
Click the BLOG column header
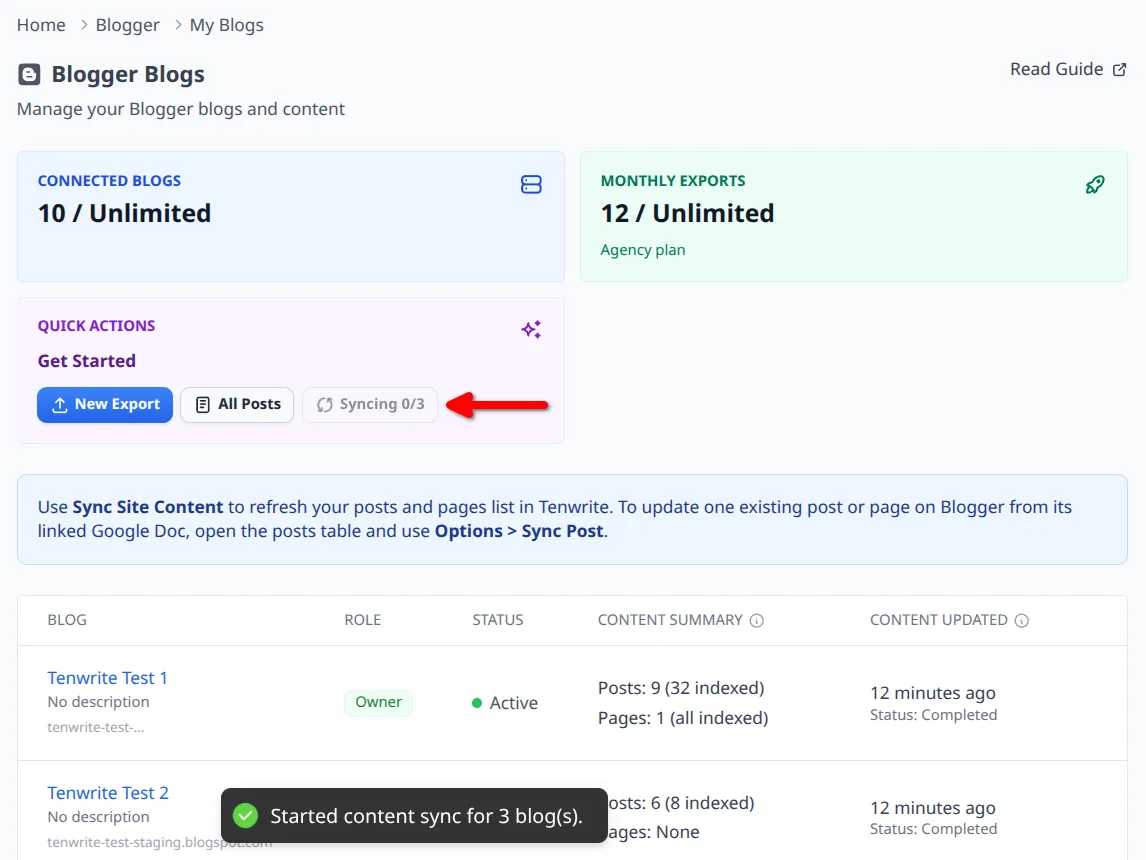point(67,620)
